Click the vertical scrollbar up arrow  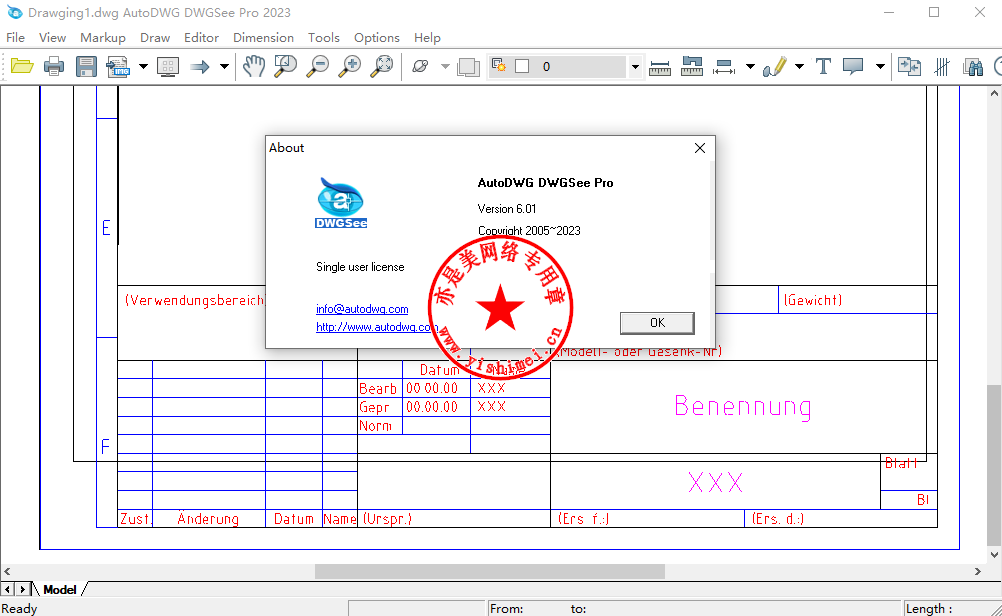(994, 93)
